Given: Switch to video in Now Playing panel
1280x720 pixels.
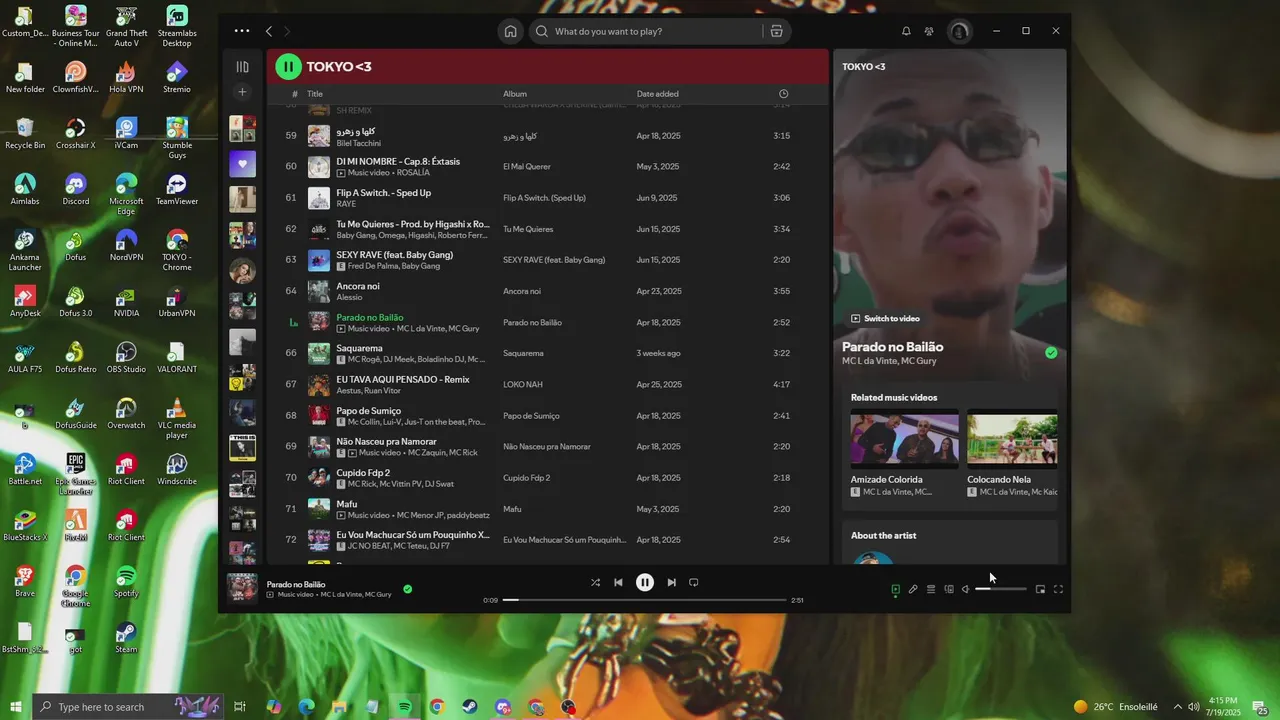Looking at the screenshot, I should pyautogui.click(x=885, y=318).
